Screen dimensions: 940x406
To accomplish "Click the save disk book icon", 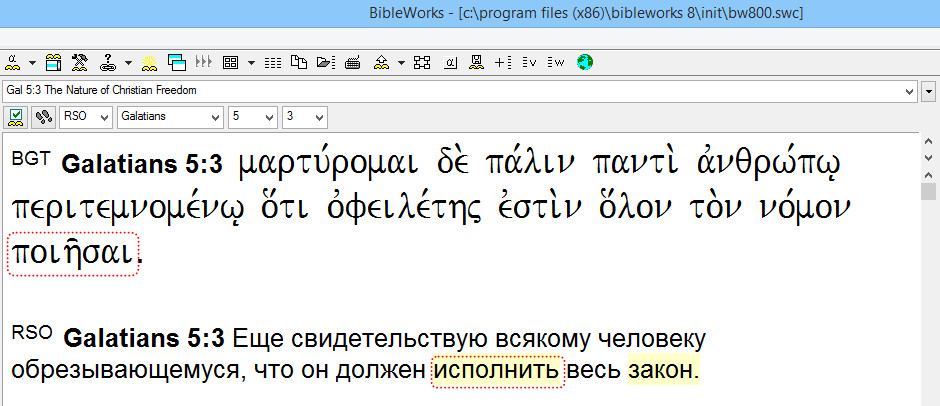I will [477, 62].
